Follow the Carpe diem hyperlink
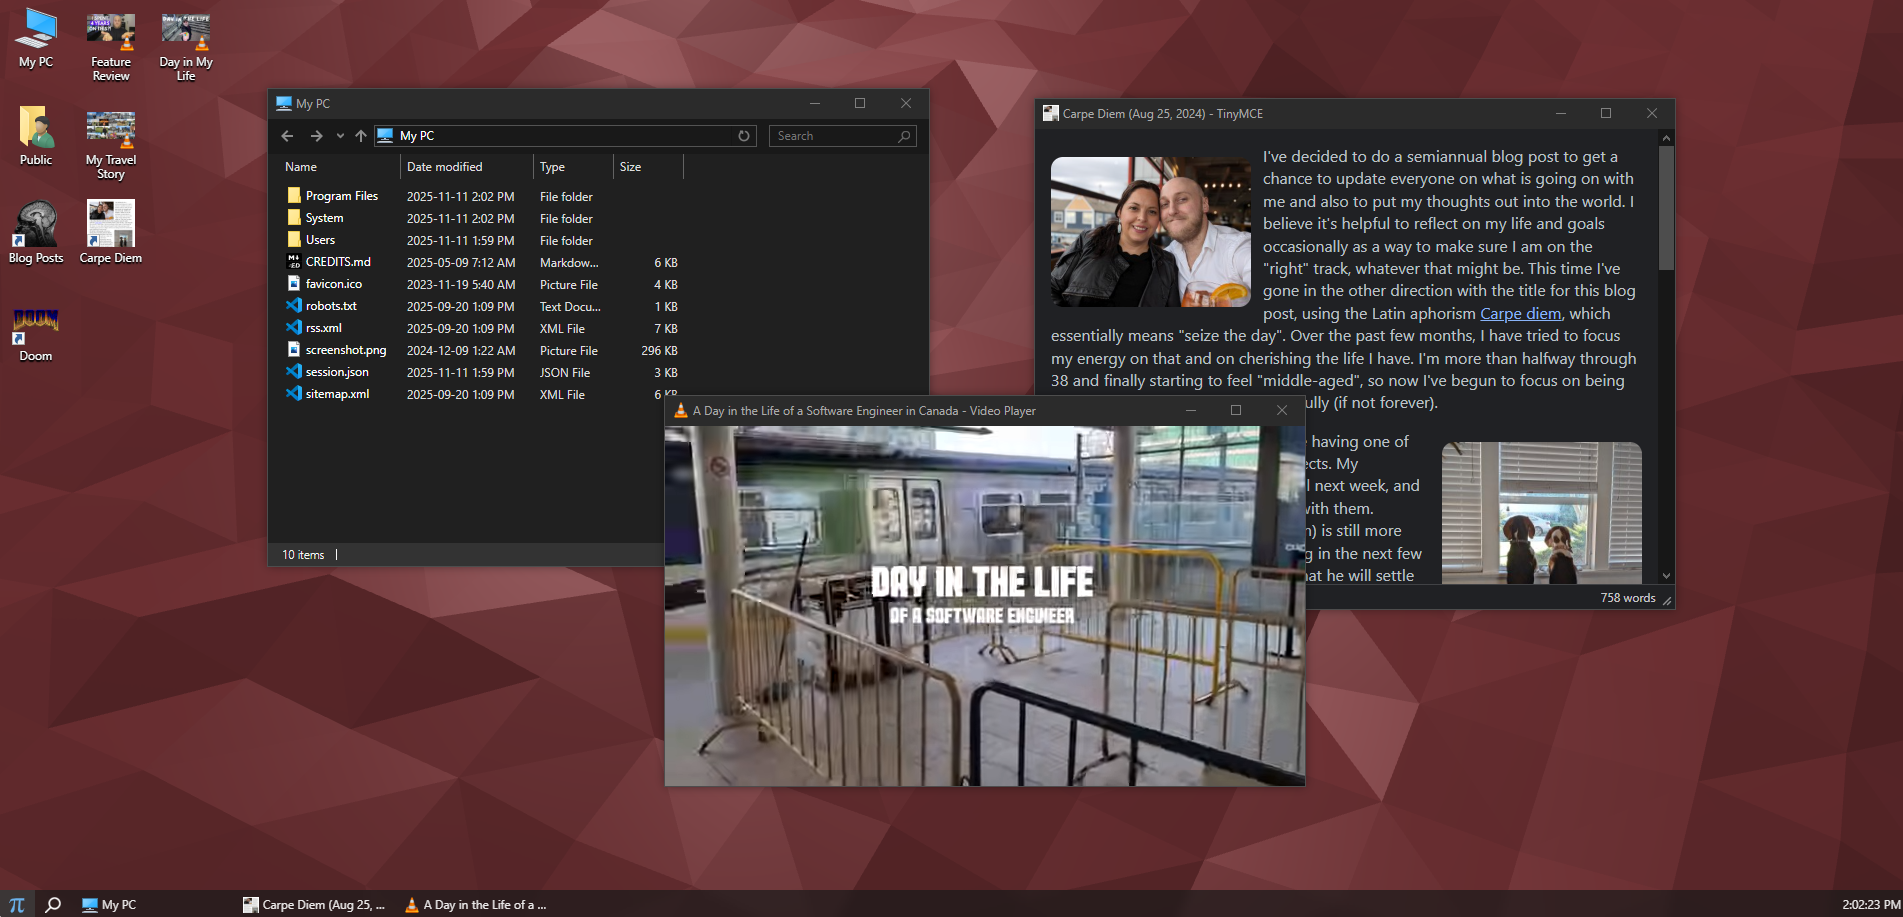The width and height of the screenshot is (1903, 917). click(x=1520, y=314)
